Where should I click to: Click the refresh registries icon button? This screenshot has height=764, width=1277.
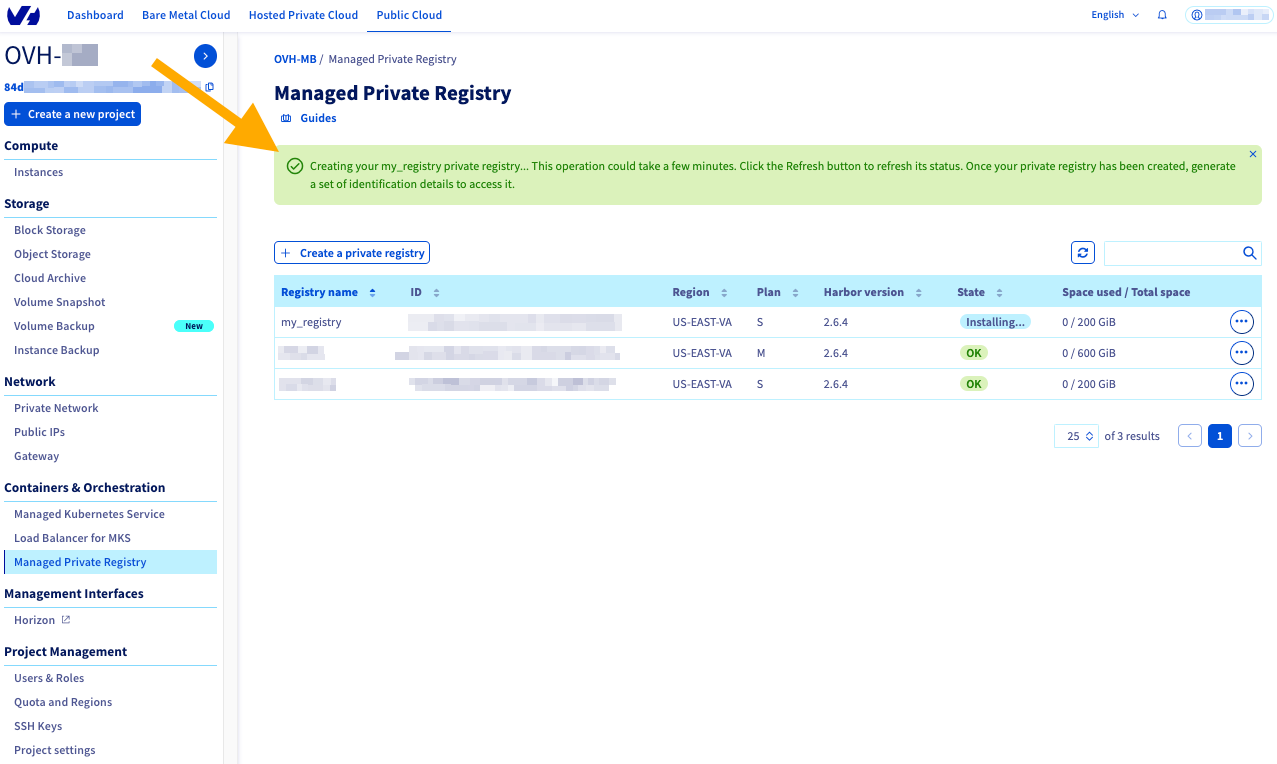coord(1083,253)
